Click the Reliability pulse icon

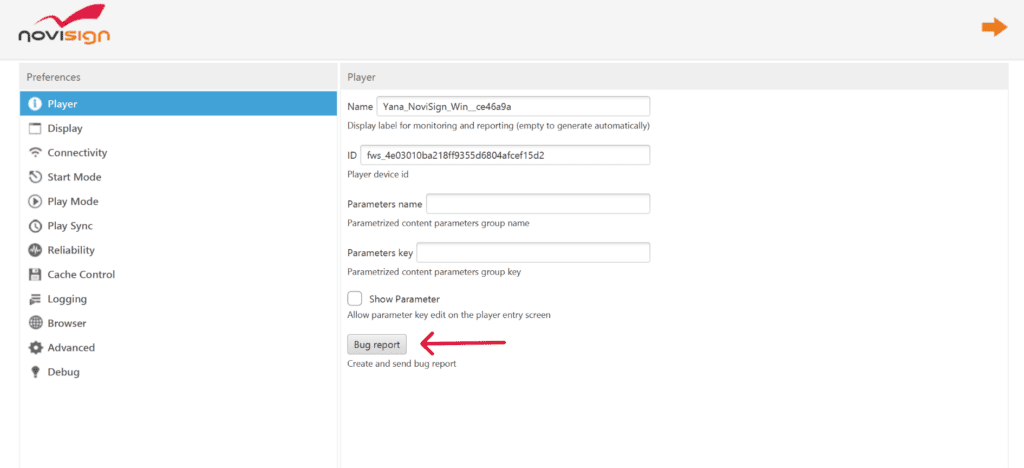(x=35, y=250)
